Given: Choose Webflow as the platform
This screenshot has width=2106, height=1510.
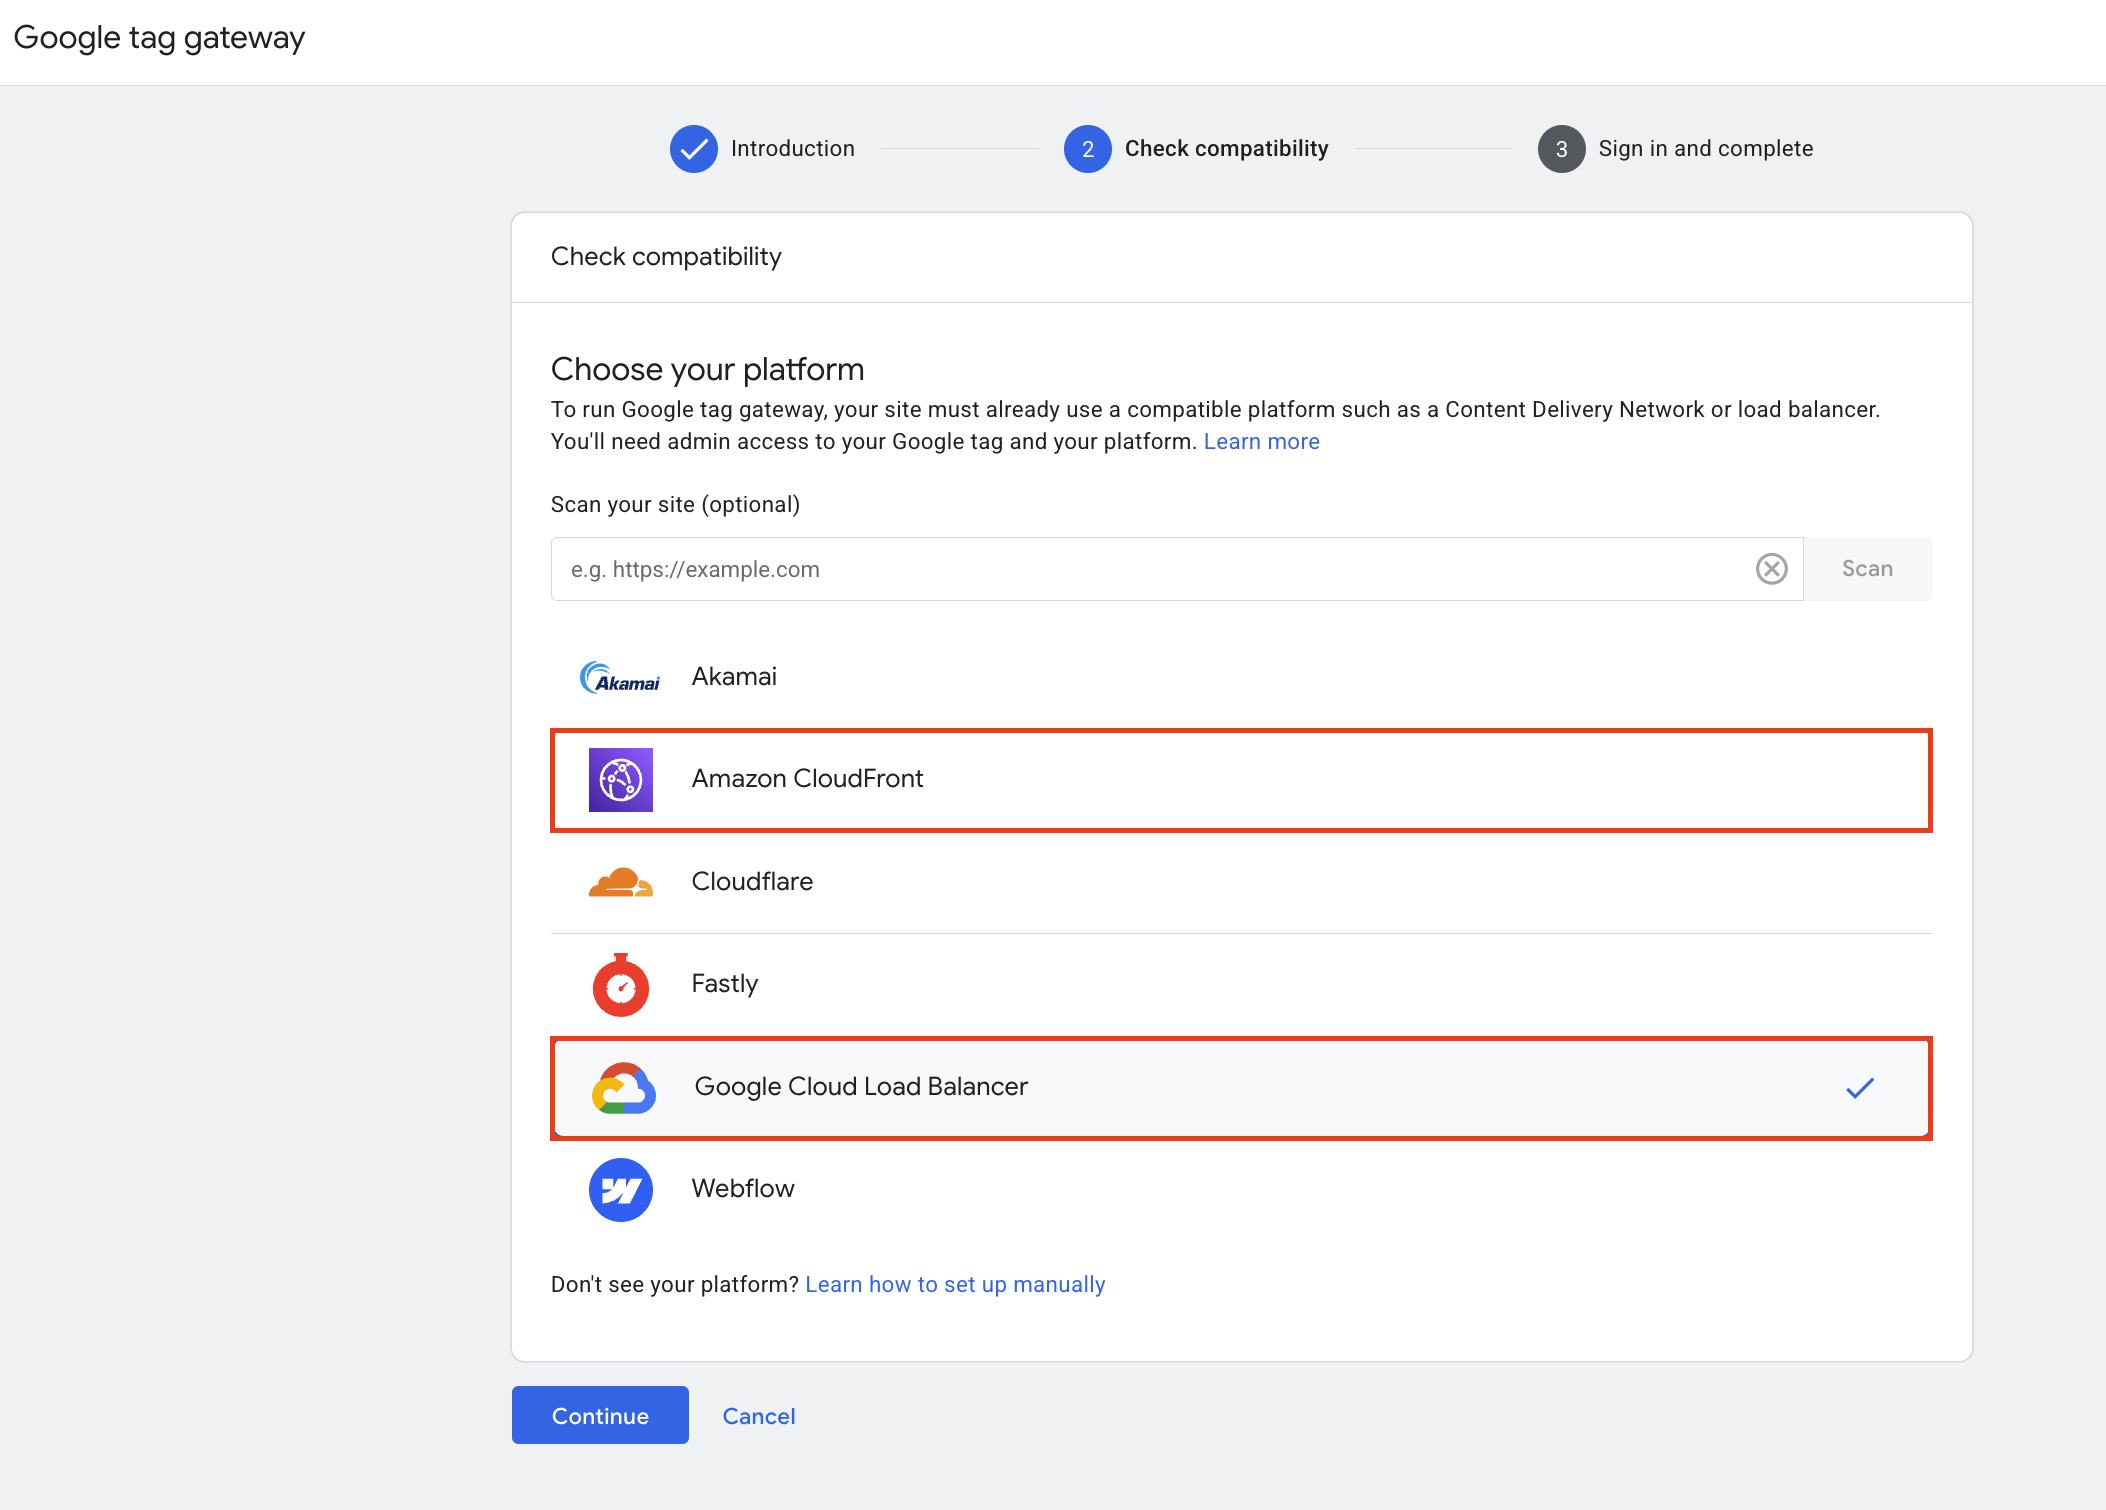Looking at the screenshot, I should [x=1241, y=1190].
